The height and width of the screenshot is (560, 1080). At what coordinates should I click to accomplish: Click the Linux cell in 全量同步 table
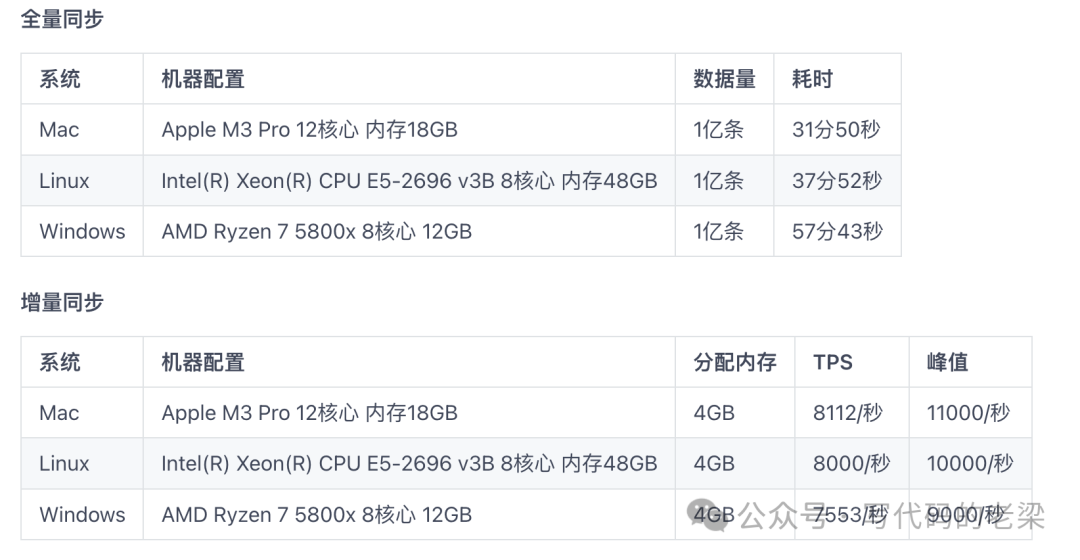64,181
